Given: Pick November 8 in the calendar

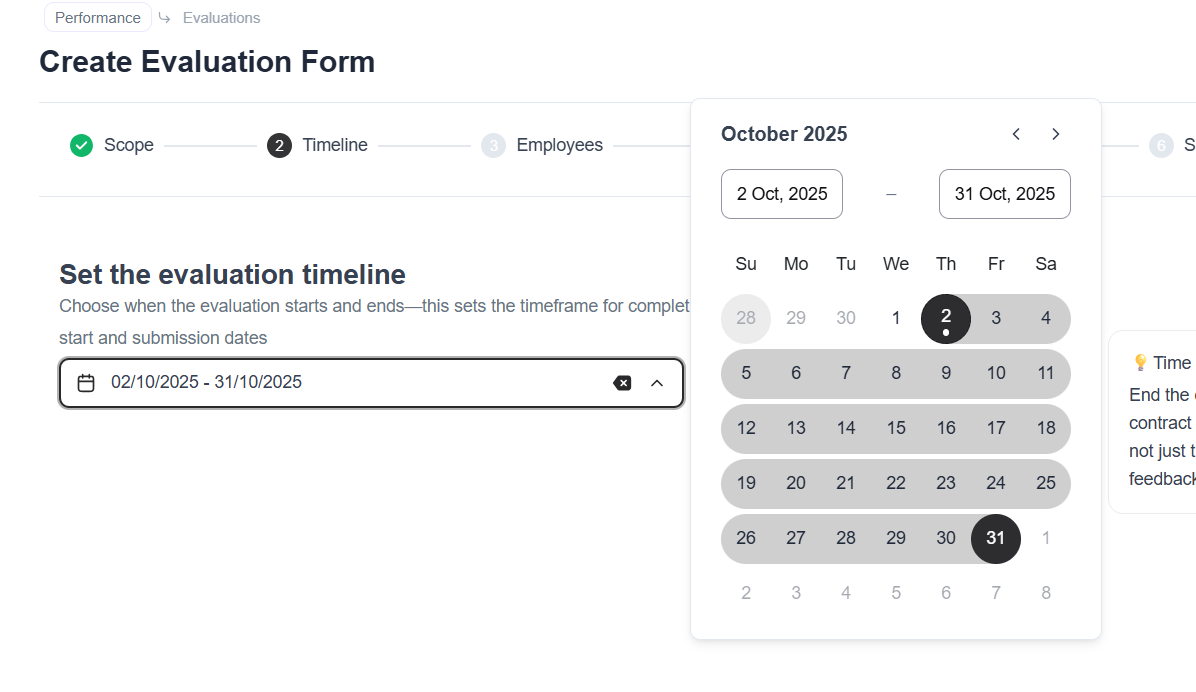Looking at the screenshot, I should [x=1046, y=593].
